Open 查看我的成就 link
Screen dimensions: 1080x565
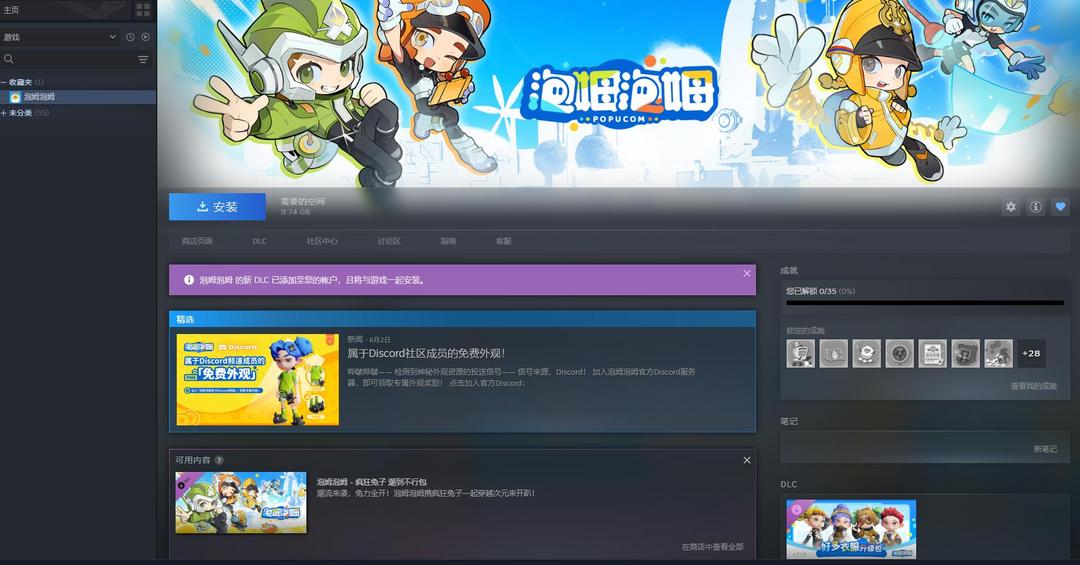click(1033, 386)
